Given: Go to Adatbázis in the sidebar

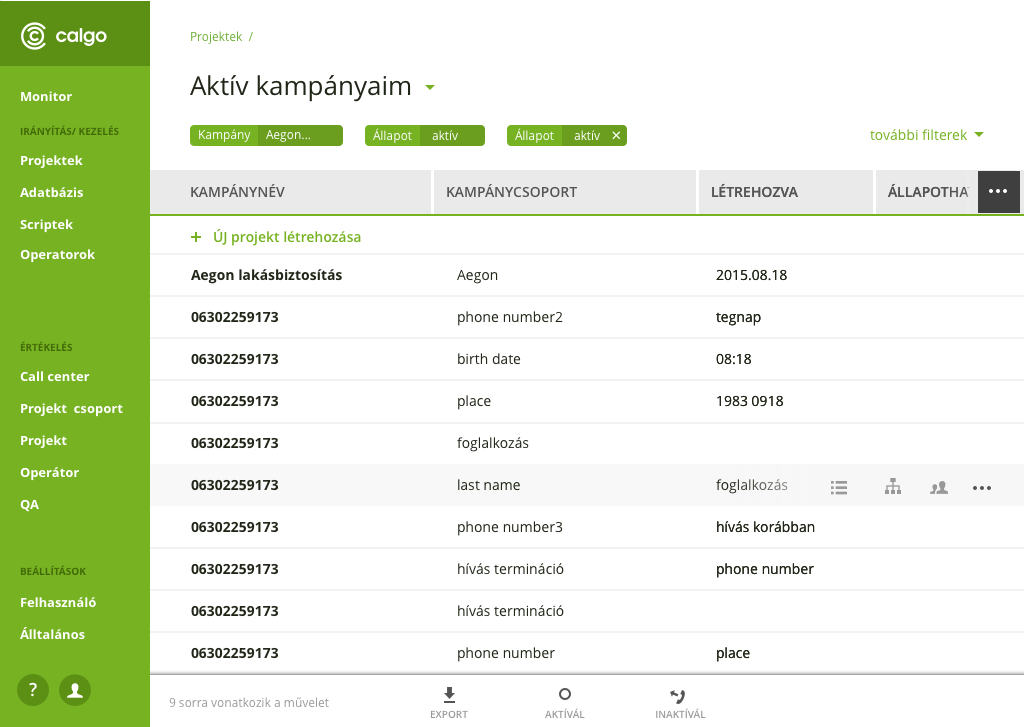Looking at the screenshot, I should pyautogui.click(x=52, y=192).
